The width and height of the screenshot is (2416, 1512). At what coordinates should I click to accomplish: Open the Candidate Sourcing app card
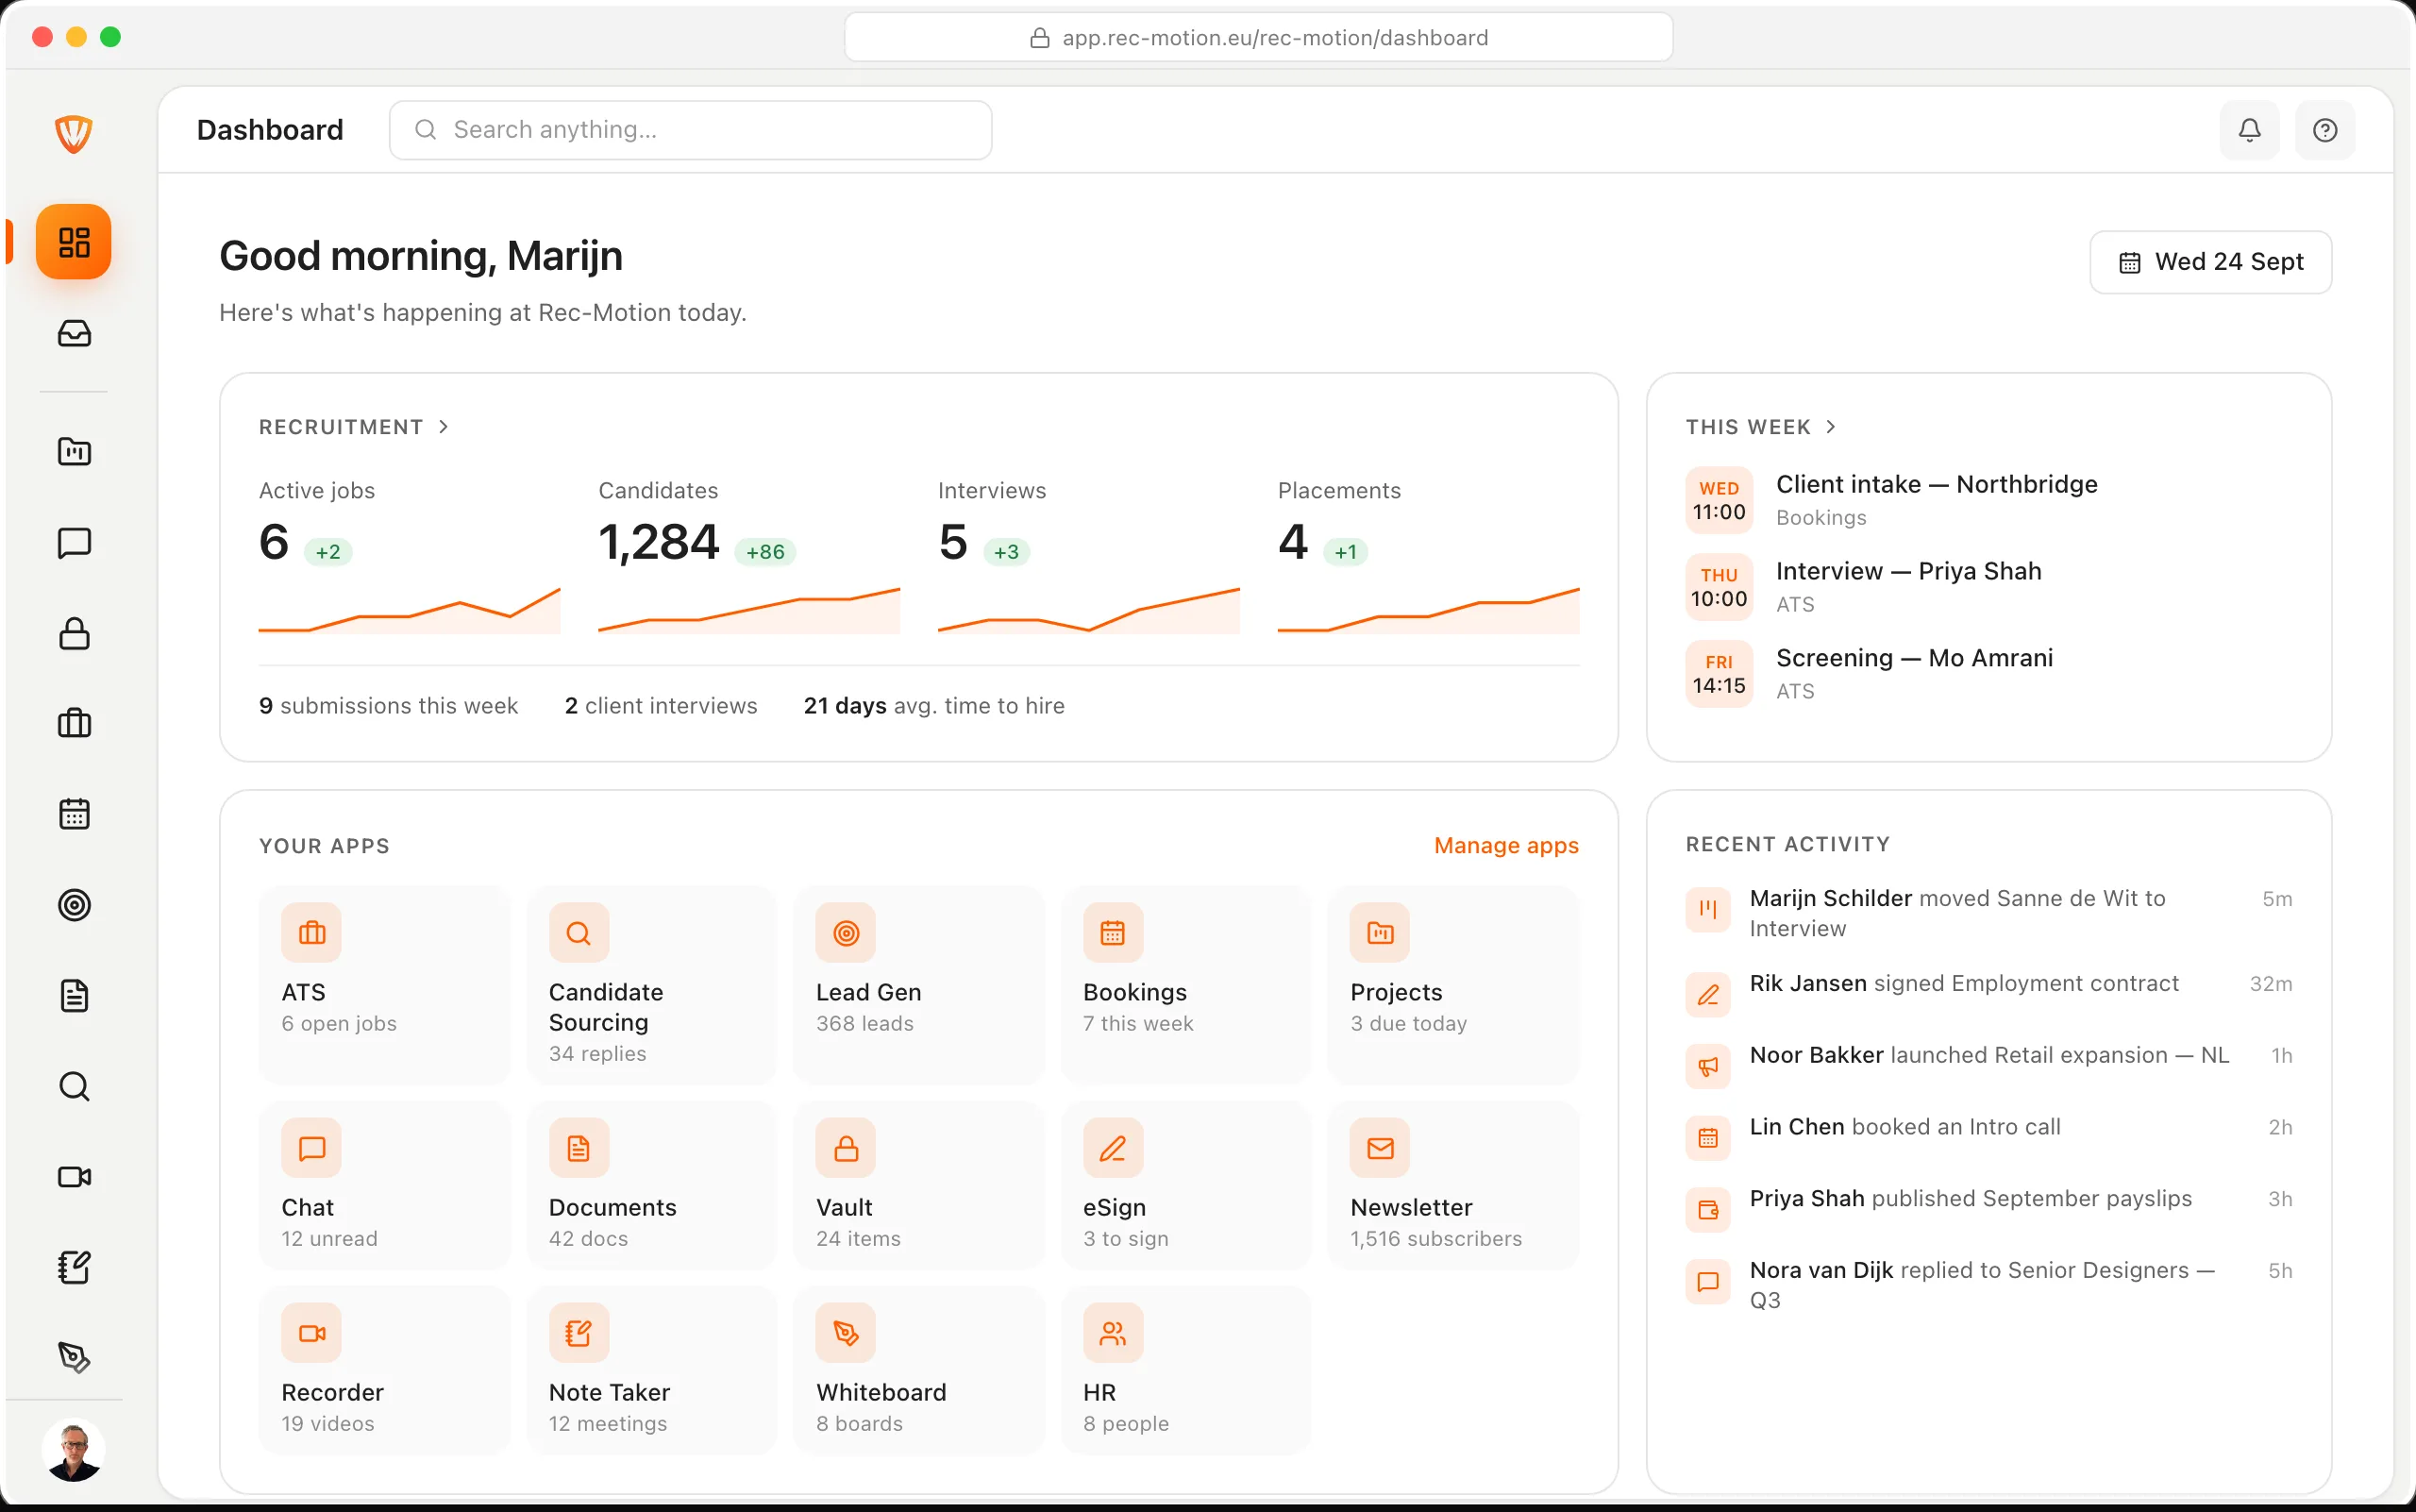coord(652,985)
